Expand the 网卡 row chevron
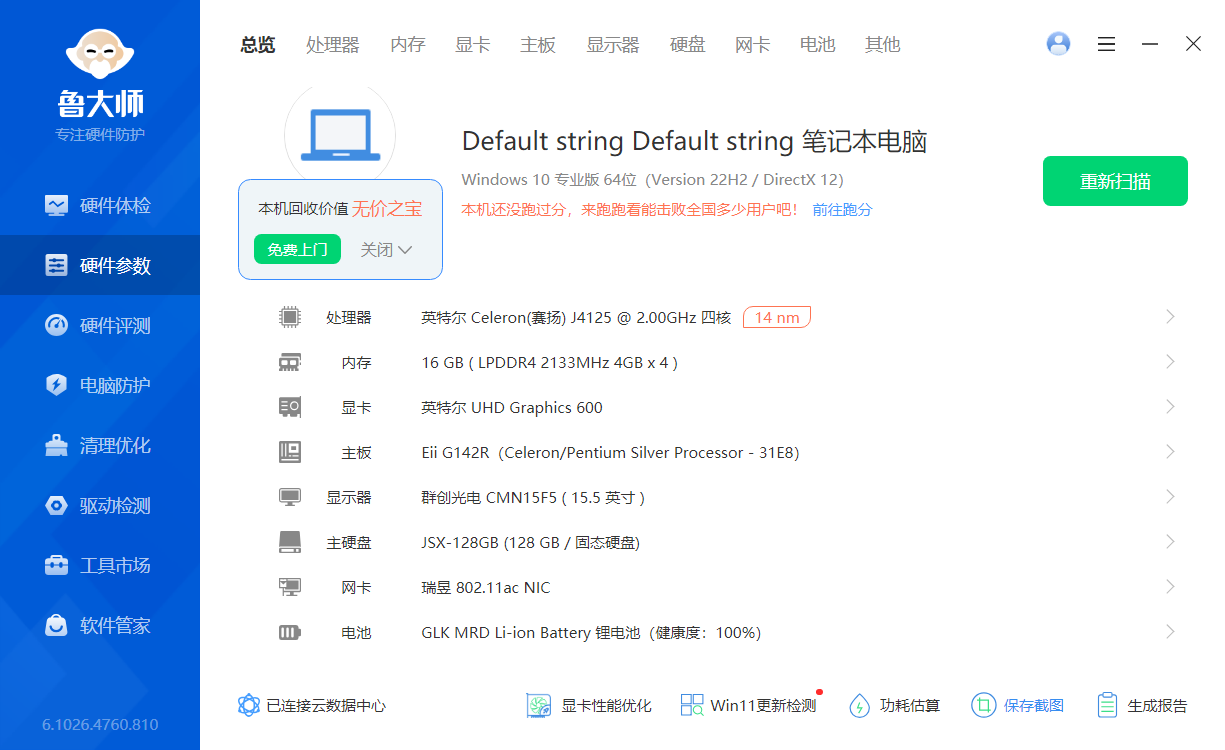1225x750 pixels. 1170,587
